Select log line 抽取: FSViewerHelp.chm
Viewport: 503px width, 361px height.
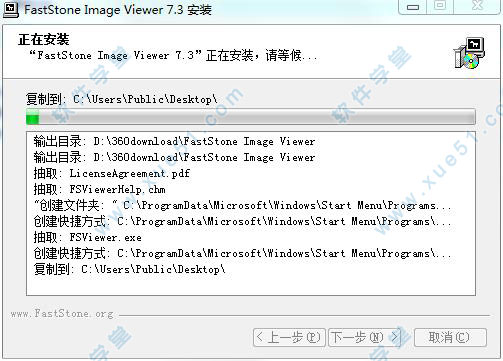pos(99,189)
